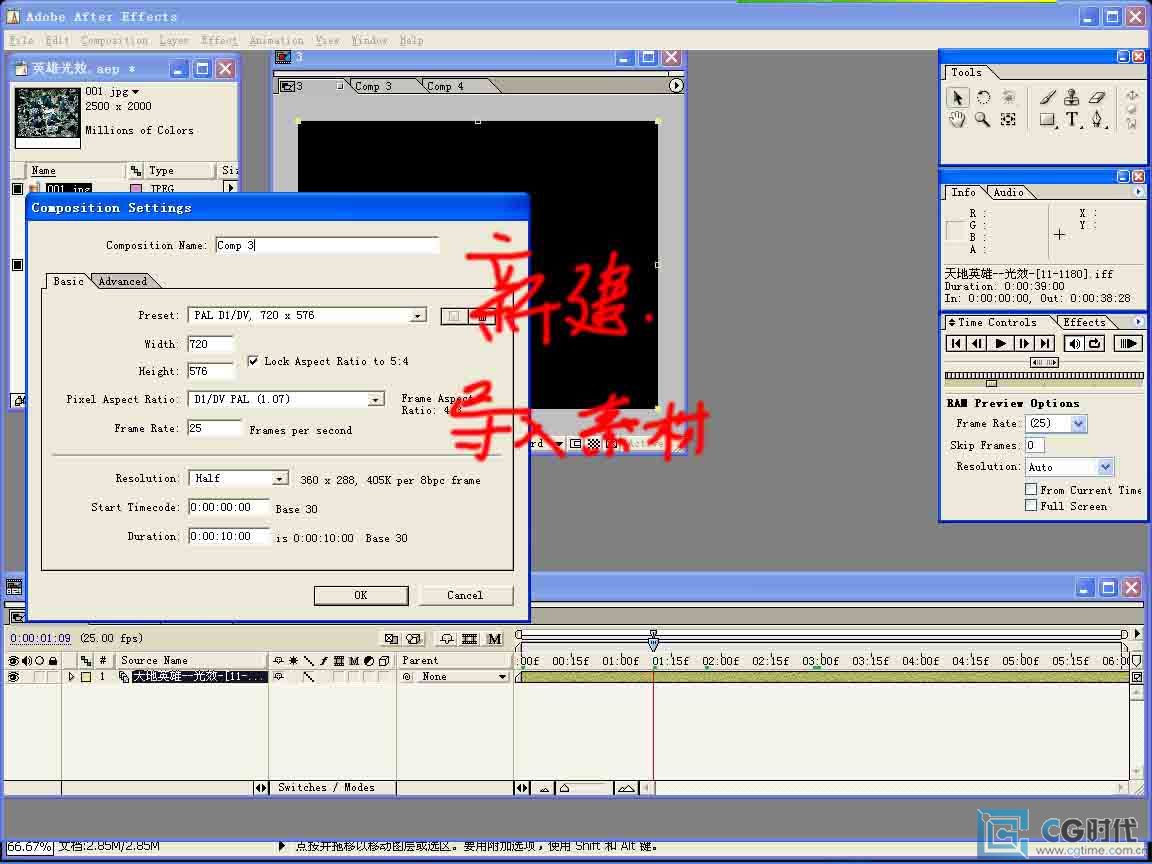1152x864 pixels.
Task: Go to first frame in Time Controls
Action: (956, 343)
